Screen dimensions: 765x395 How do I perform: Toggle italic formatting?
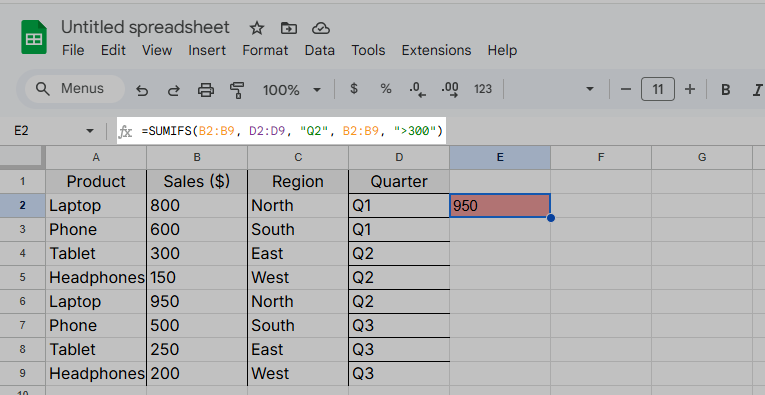point(758,90)
